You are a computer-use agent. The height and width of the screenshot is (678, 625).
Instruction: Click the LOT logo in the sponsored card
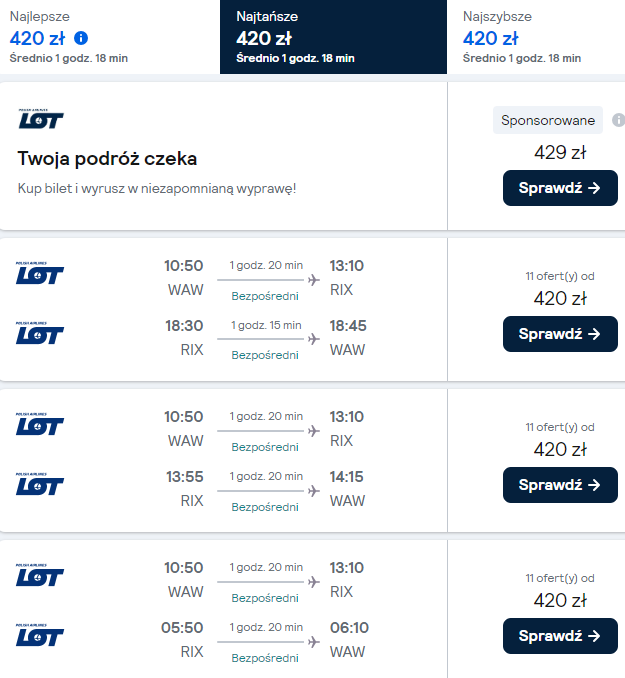[x=40, y=119]
